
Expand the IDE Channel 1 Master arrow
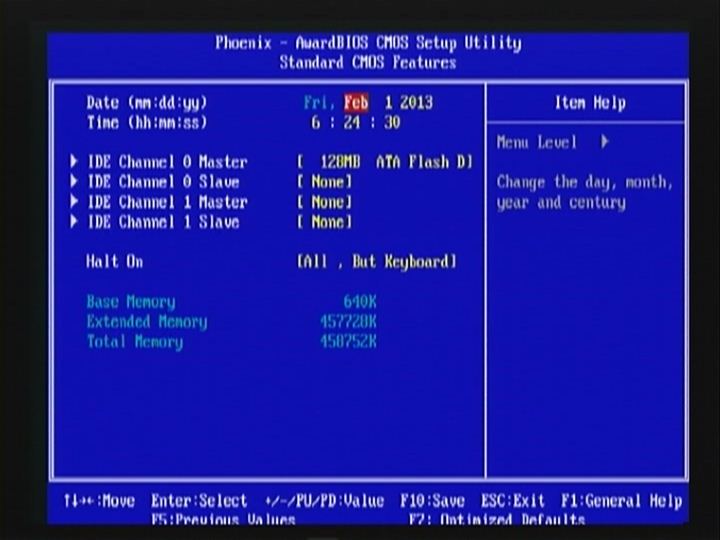(74, 202)
